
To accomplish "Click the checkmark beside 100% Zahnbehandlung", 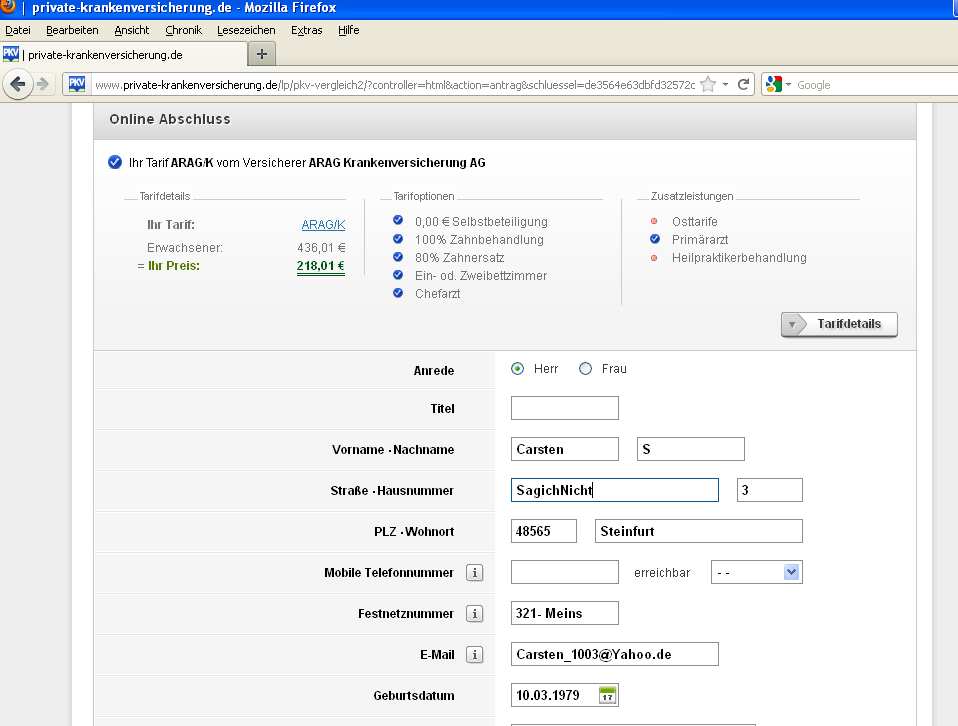I will 398,238.
